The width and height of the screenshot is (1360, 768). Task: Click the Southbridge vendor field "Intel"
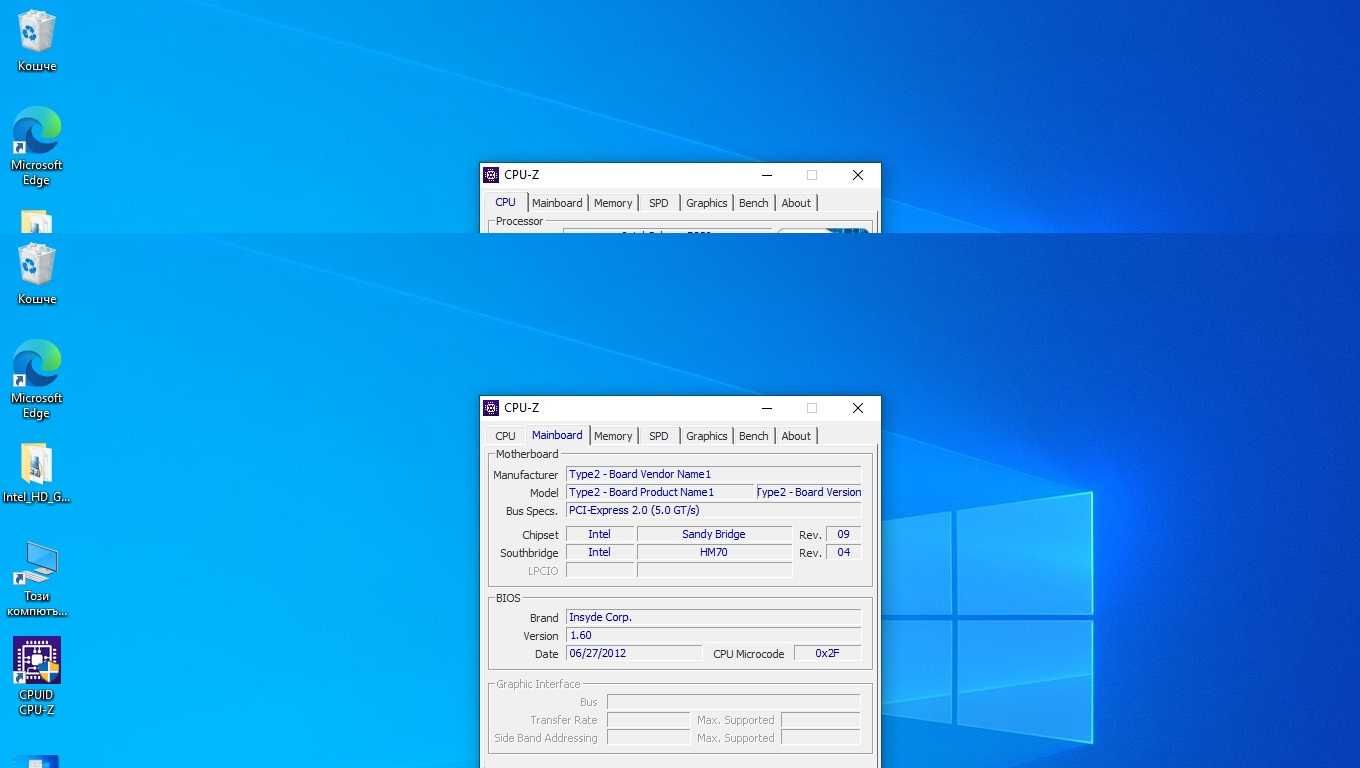click(600, 552)
